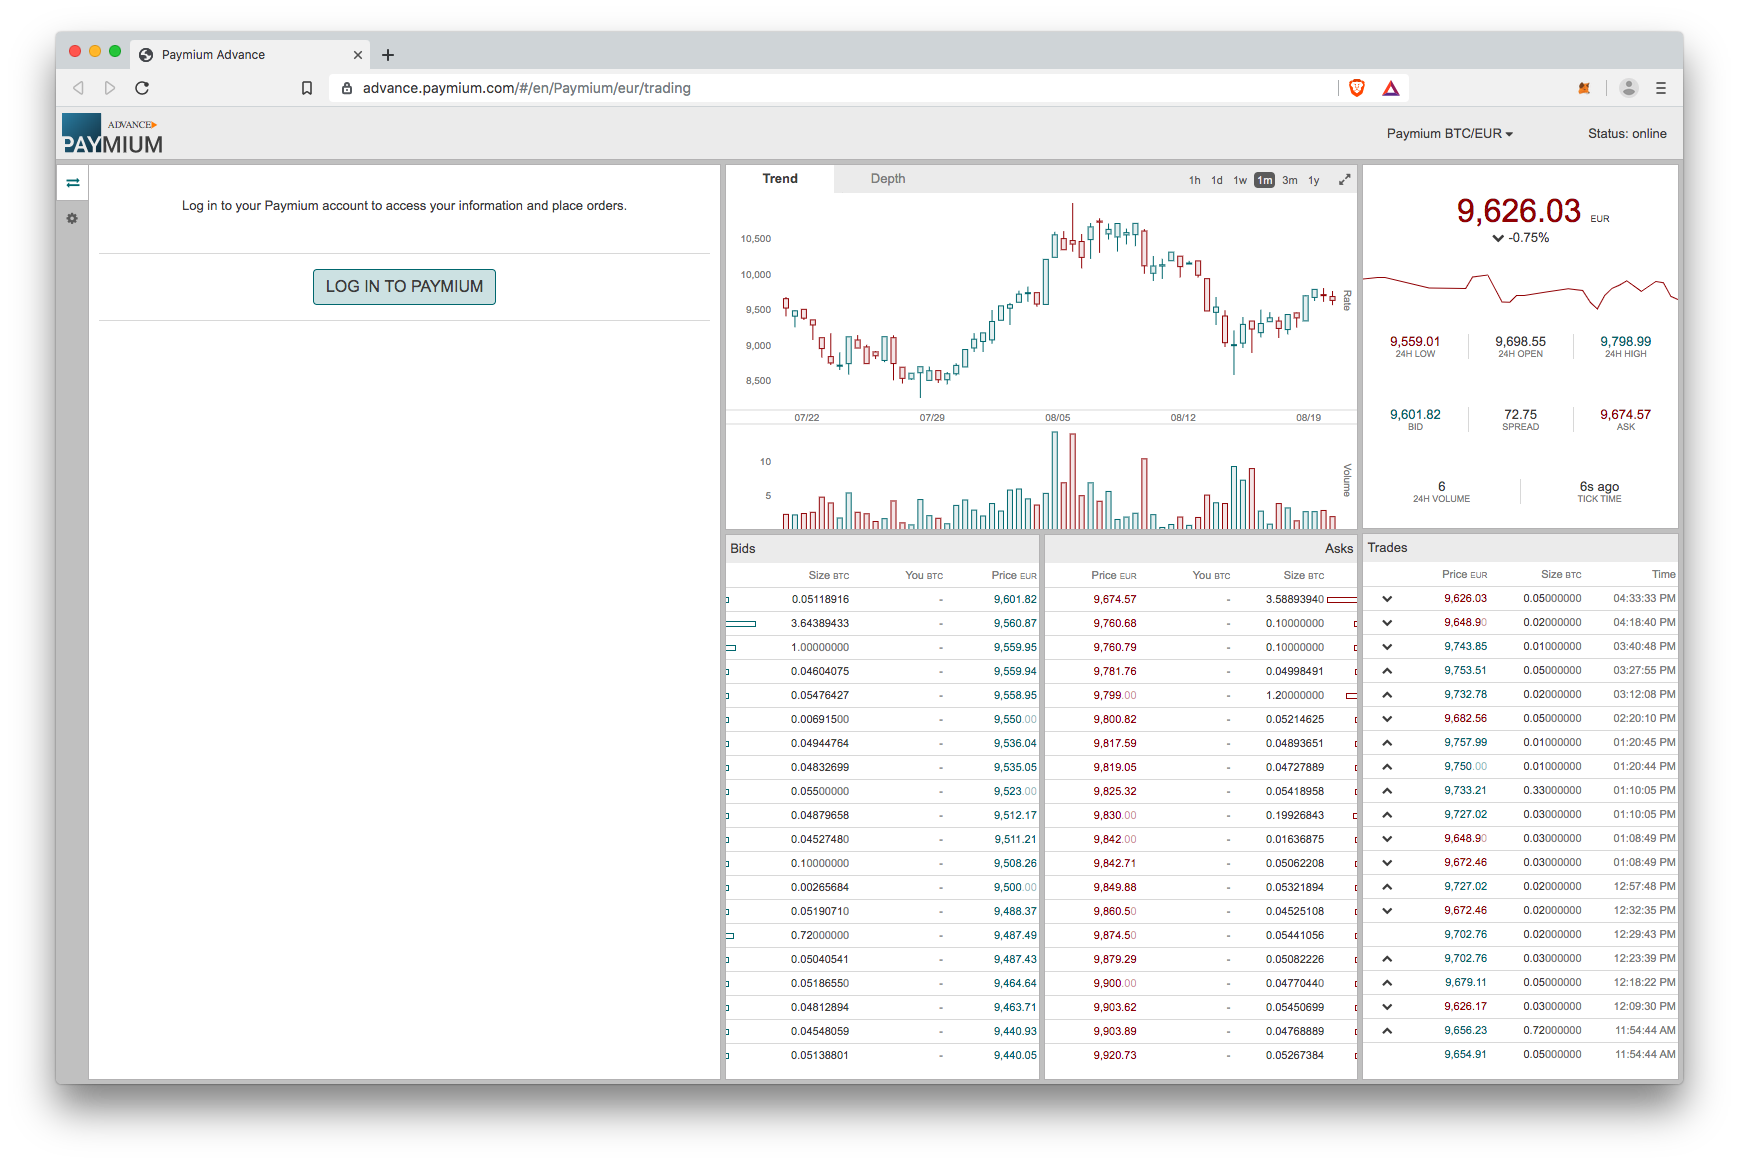Click down arrow on the 04:33:33 PM trade

1387,599
